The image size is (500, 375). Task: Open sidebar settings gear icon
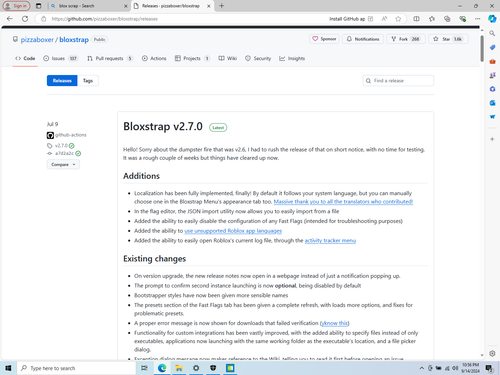click(x=492, y=353)
